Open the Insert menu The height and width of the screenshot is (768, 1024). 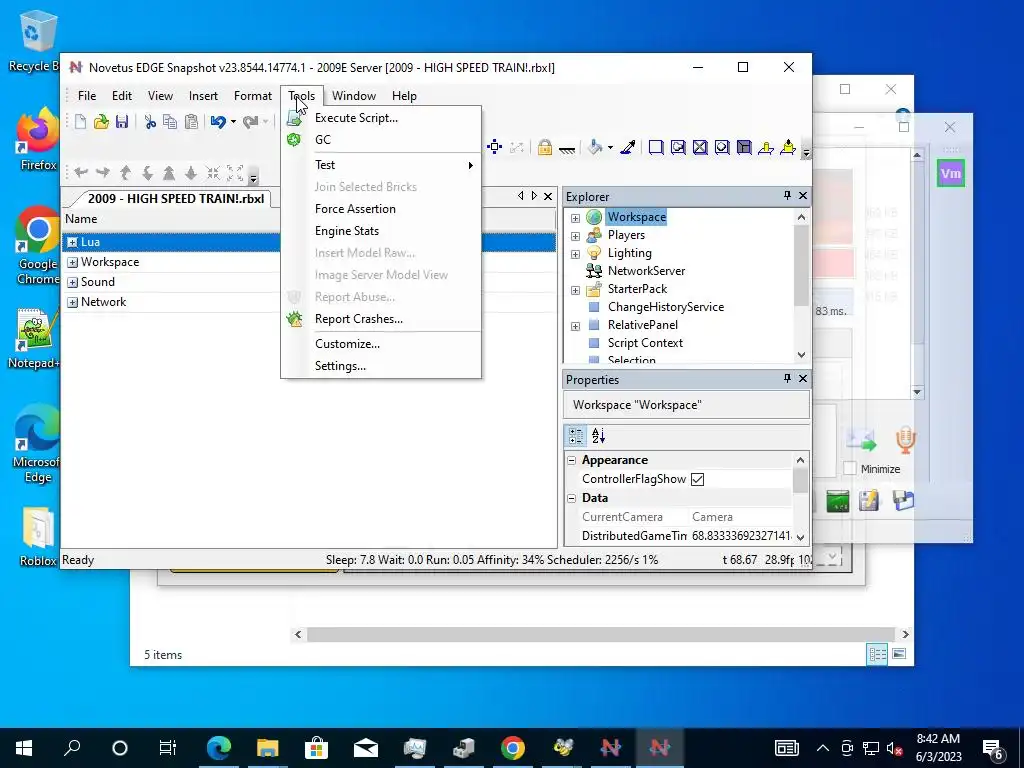[203, 96]
